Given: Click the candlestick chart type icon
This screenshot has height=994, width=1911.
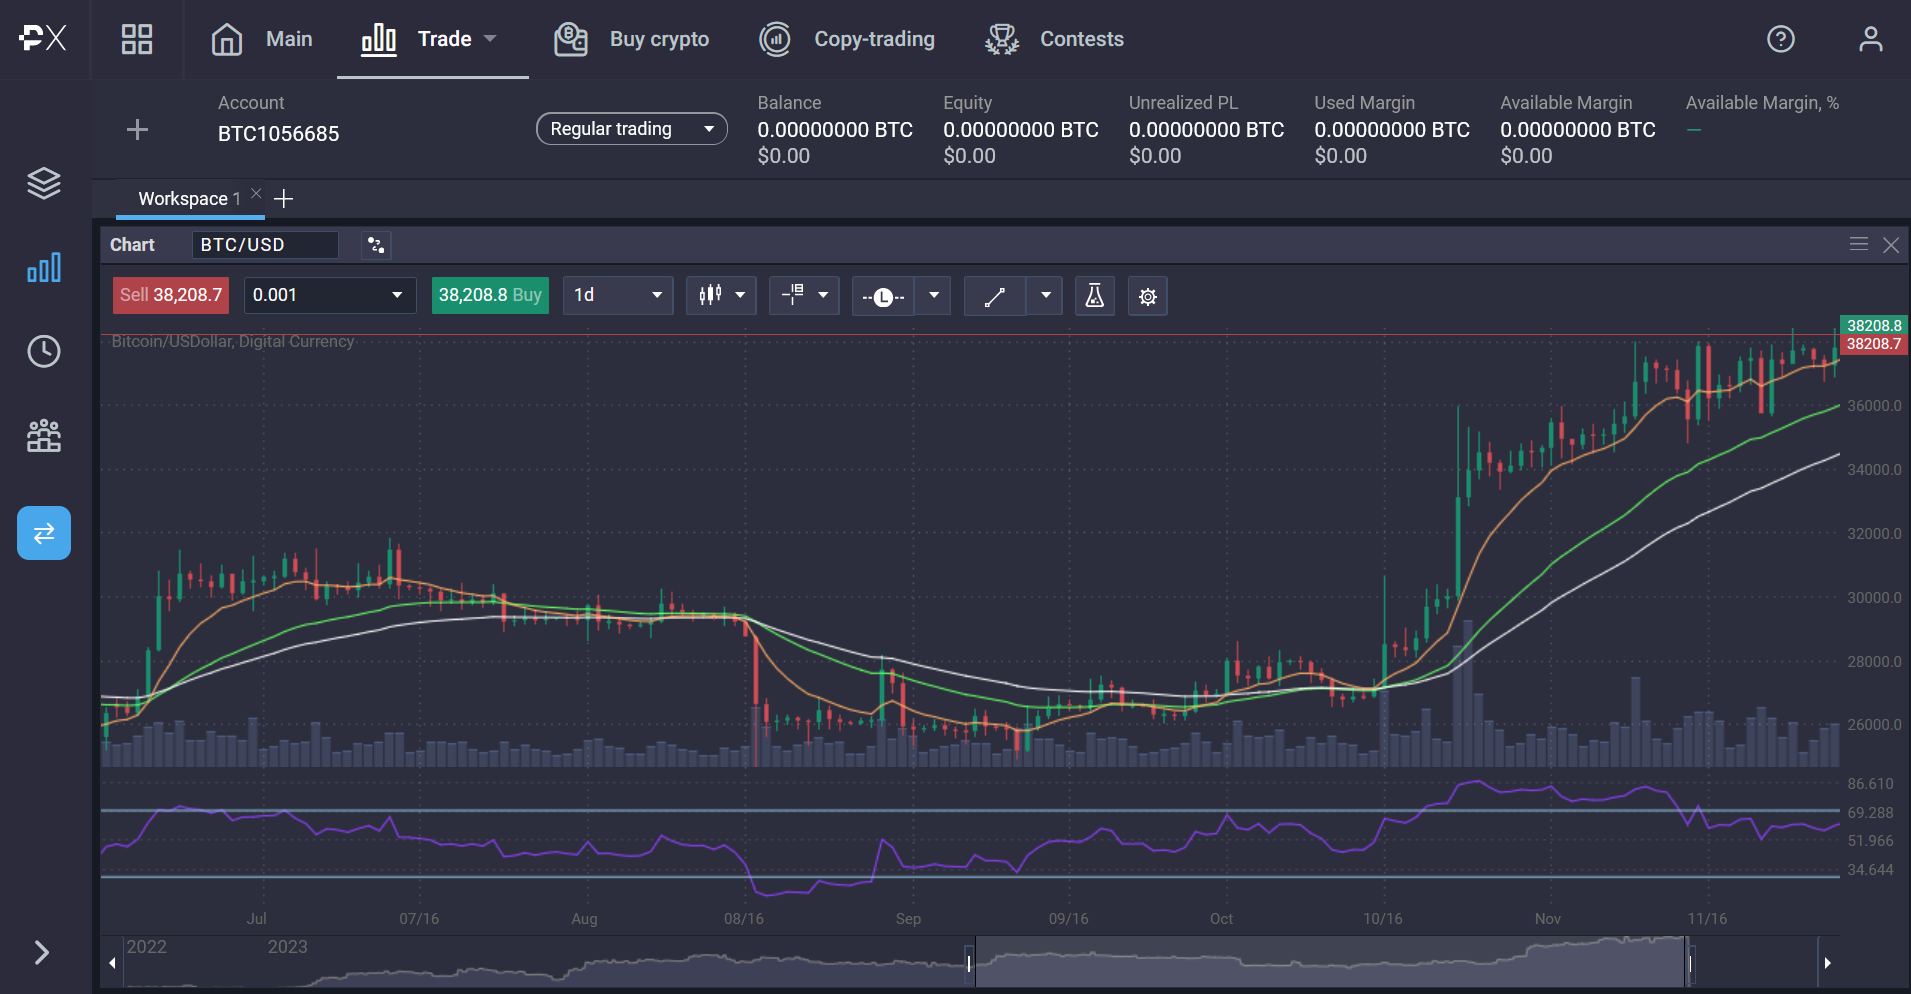Looking at the screenshot, I should [710, 295].
